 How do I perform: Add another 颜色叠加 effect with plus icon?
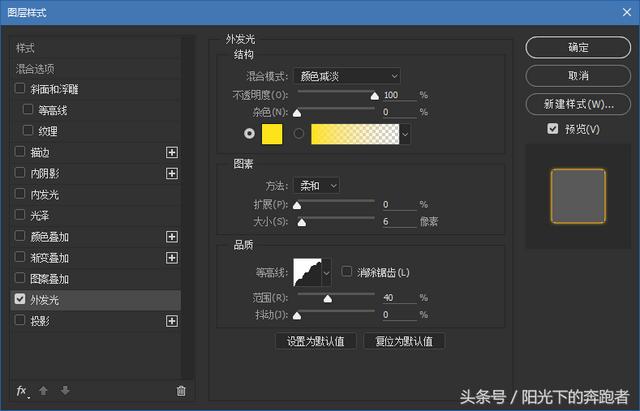click(172, 237)
